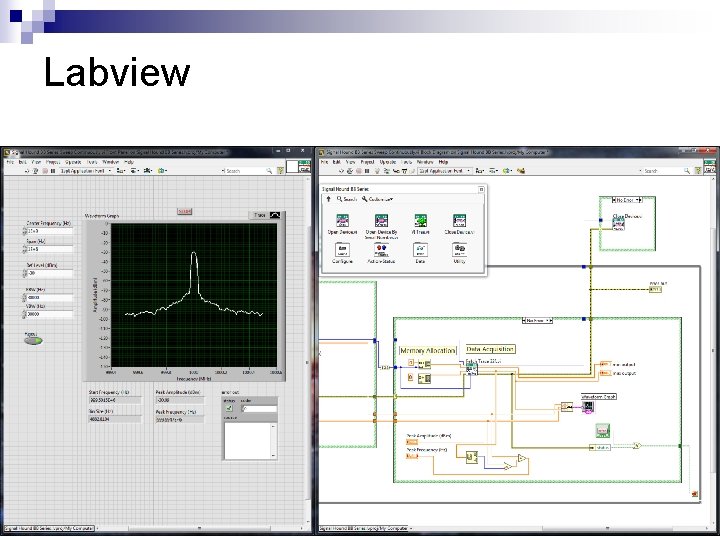The width and height of the screenshot is (720, 540).
Task: Open Operate menu in Front Panel window
Action: tap(73, 162)
